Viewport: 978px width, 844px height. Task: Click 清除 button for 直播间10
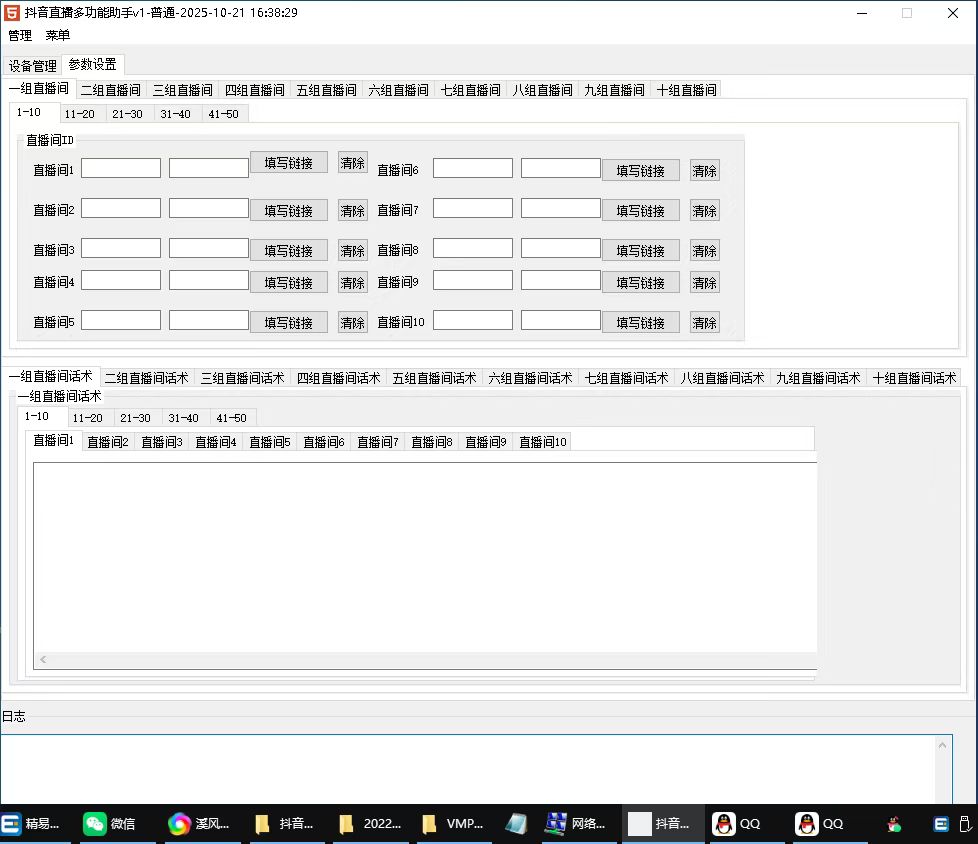(704, 323)
